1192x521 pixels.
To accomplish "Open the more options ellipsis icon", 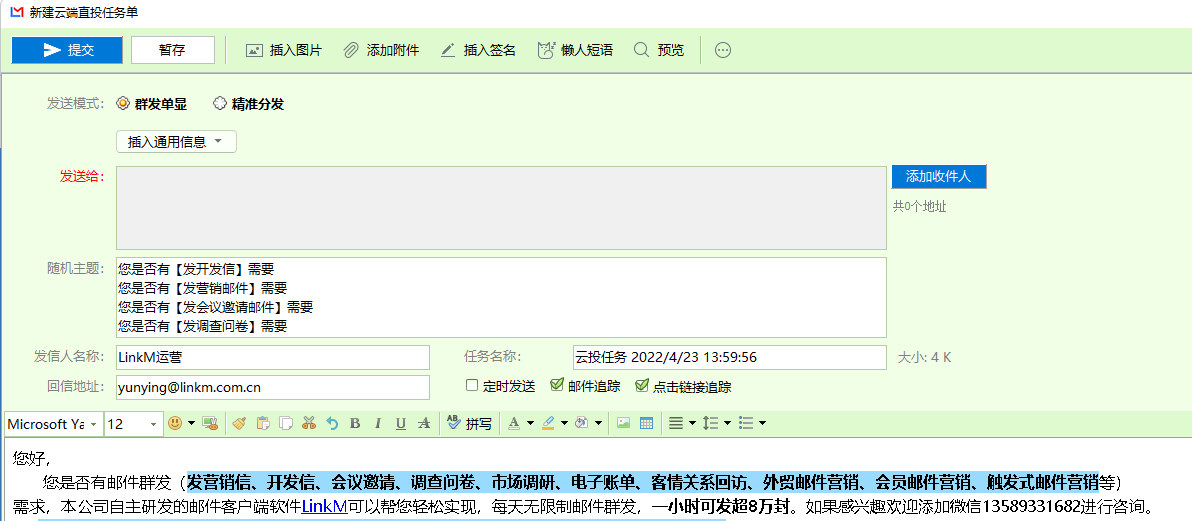I will click(723, 50).
